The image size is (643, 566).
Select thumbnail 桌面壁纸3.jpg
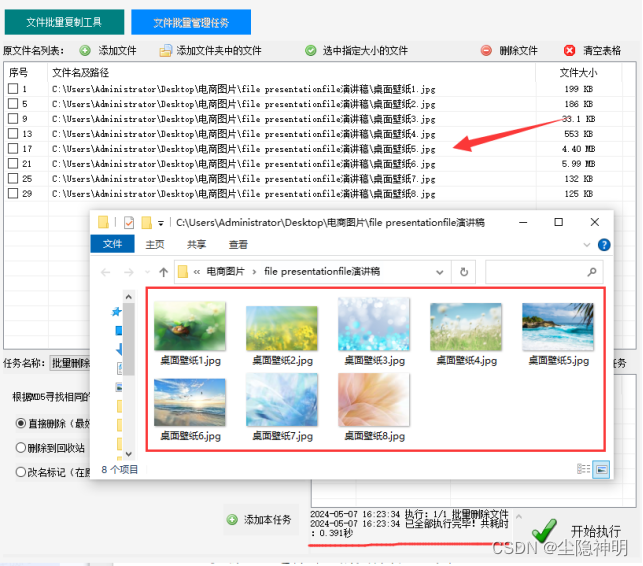(x=374, y=332)
